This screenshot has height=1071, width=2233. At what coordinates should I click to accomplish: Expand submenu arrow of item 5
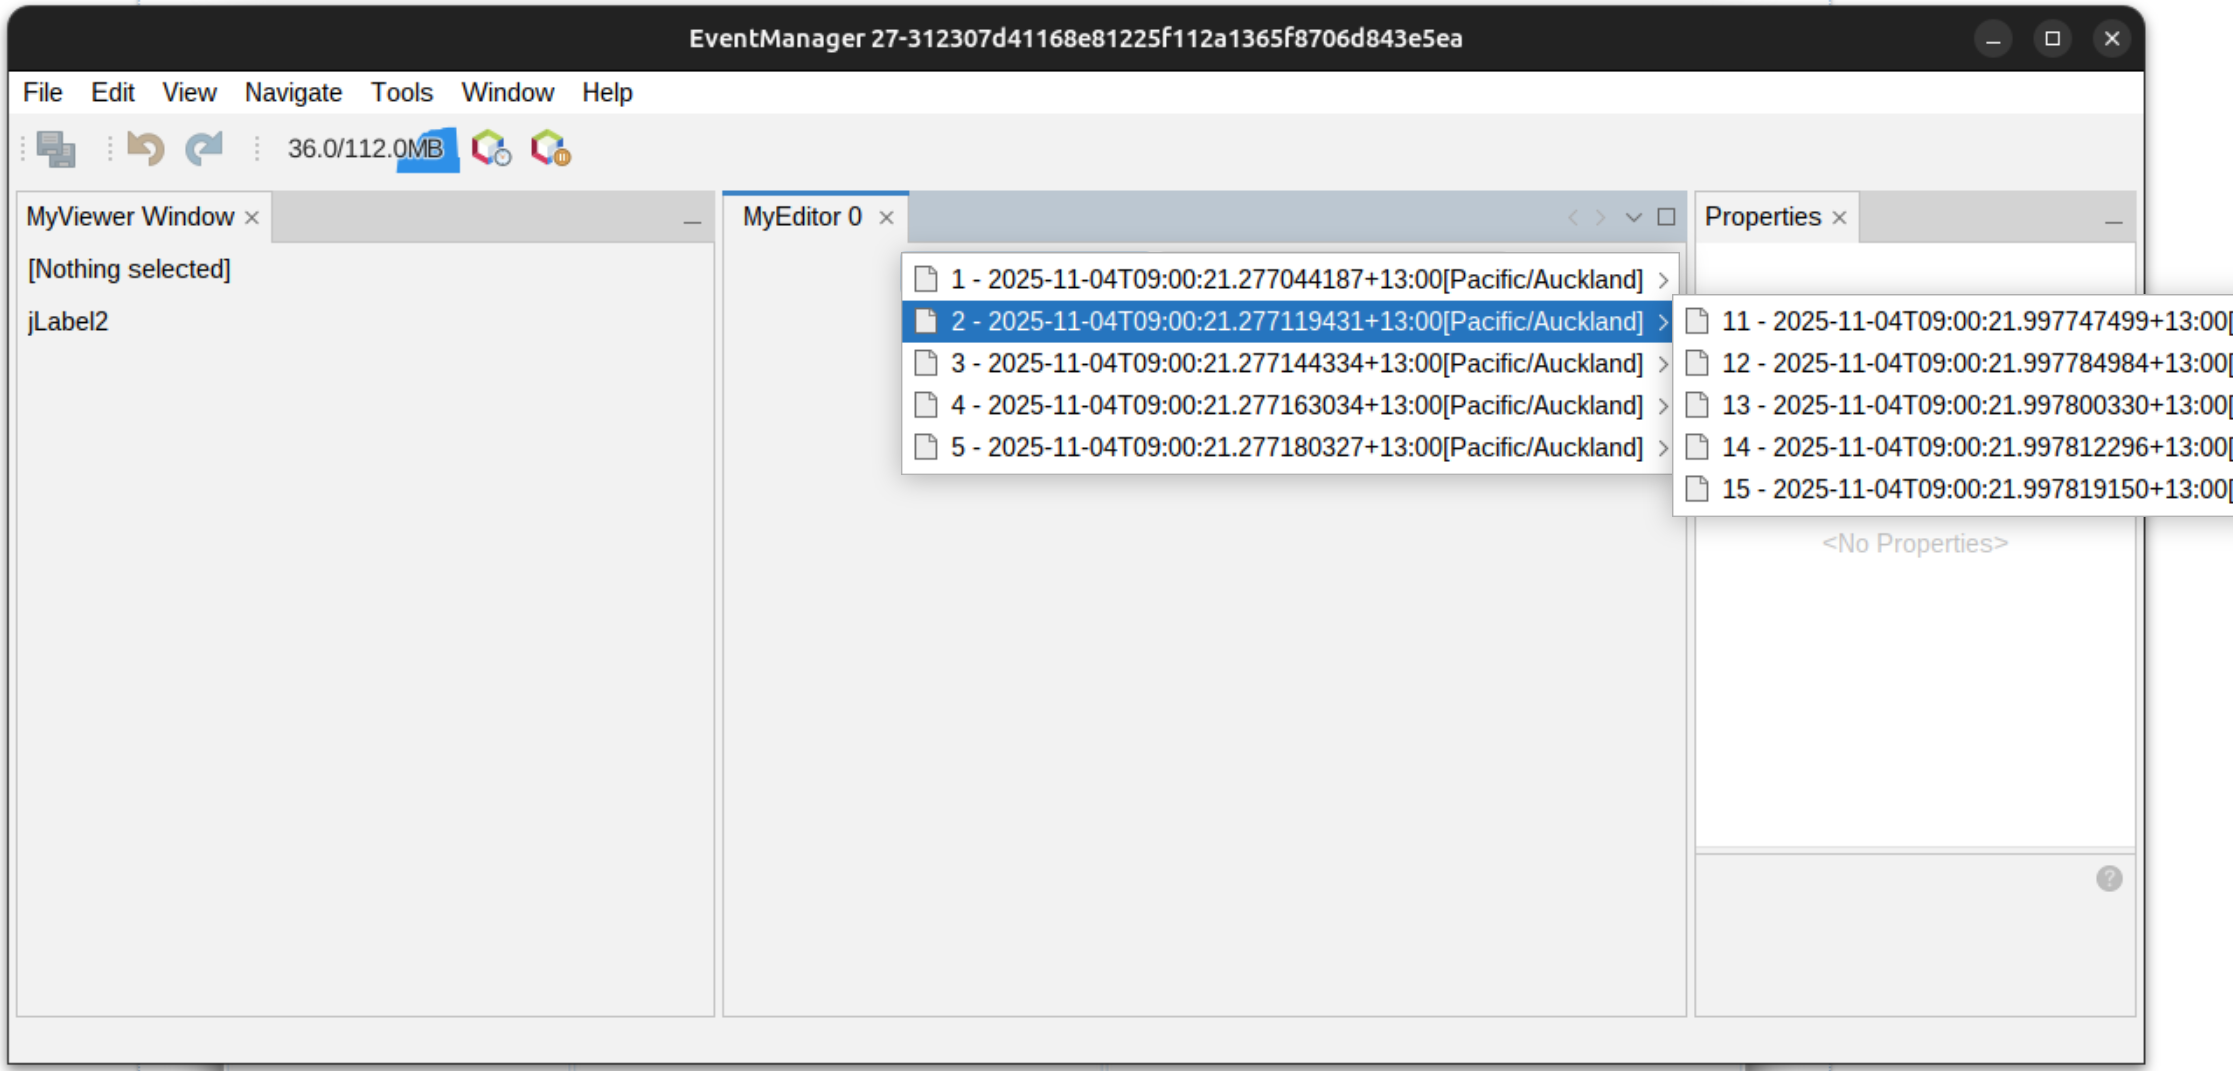pos(1662,448)
